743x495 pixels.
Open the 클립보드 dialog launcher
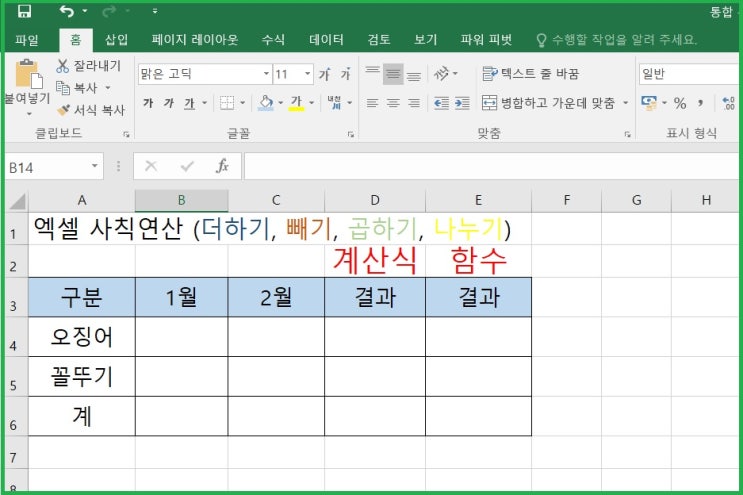pyautogui.click(x=126, y=135)
